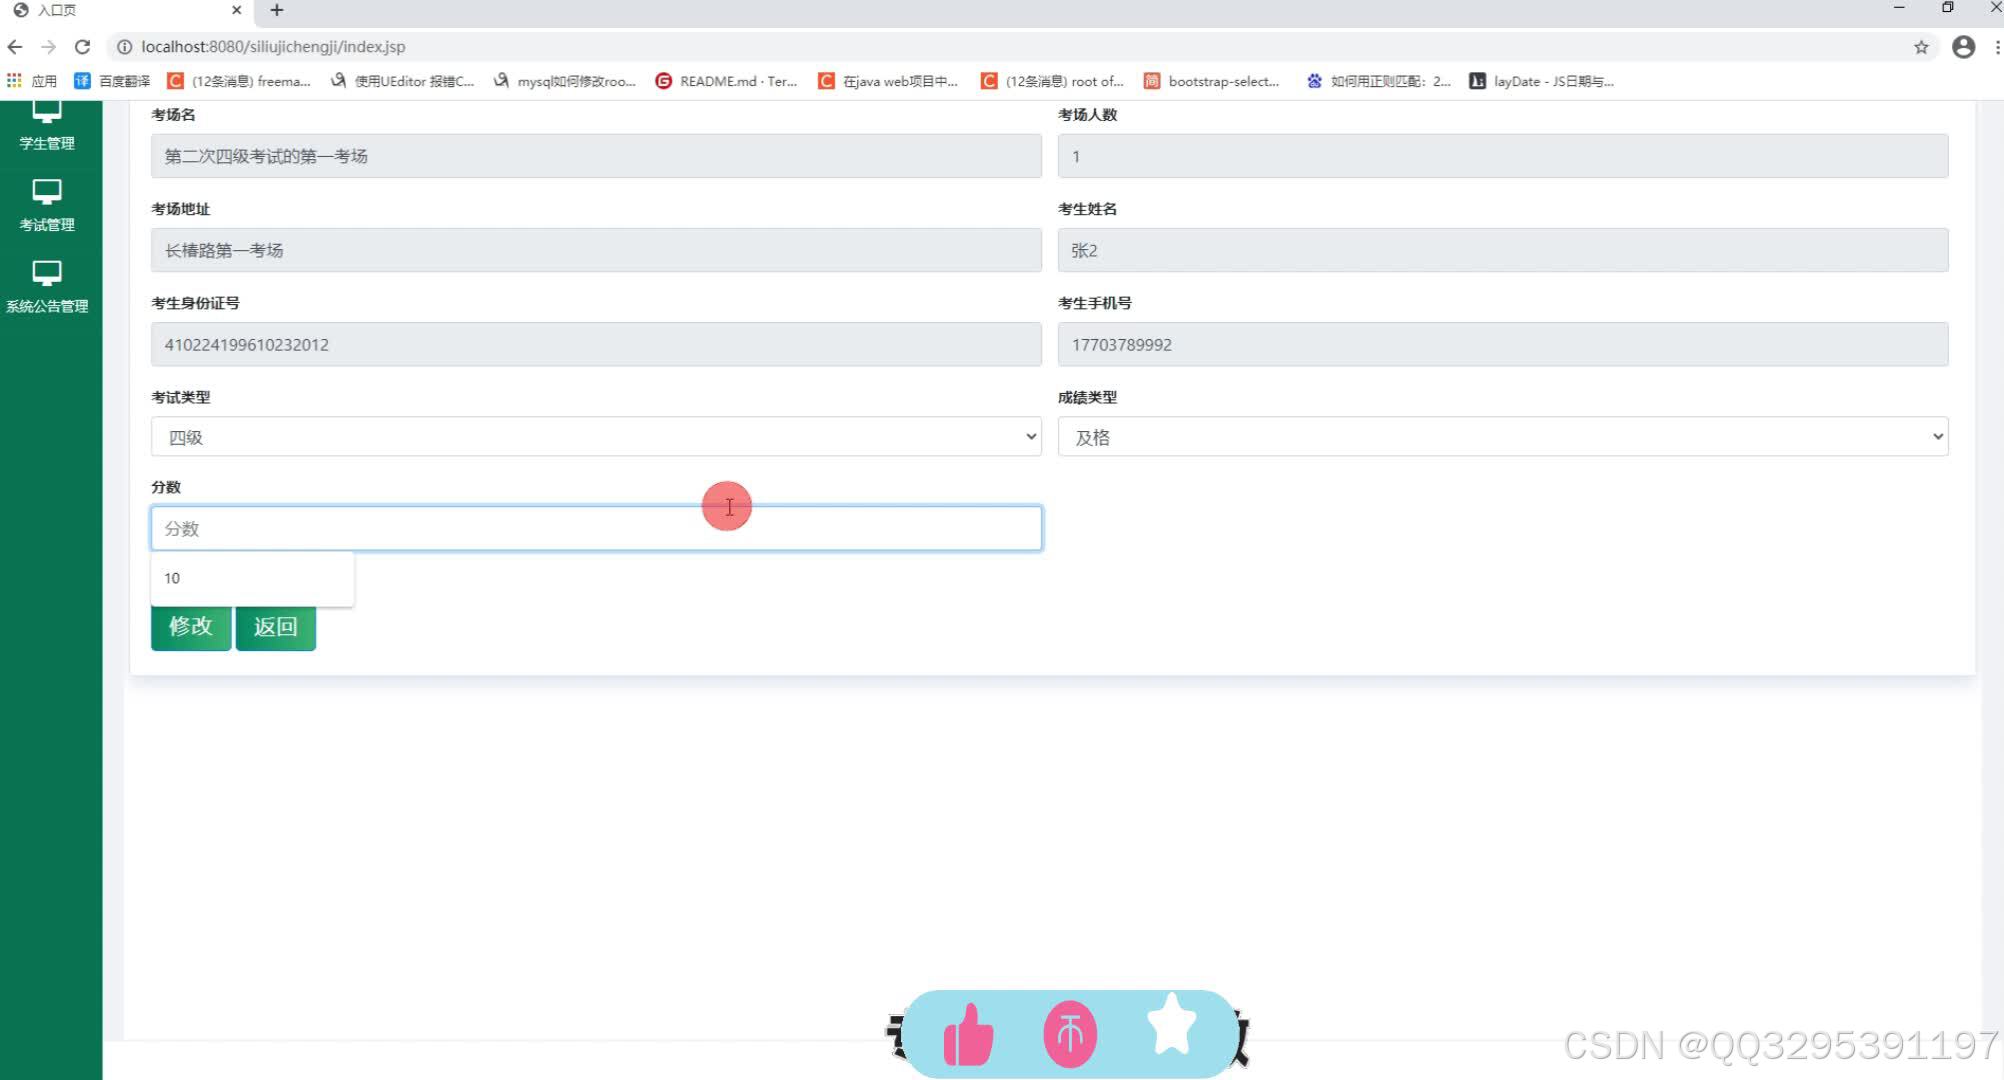Click the 考场人数 field showing 1
This screenshot has height=1080, width=2004.
click(1503, 156)
